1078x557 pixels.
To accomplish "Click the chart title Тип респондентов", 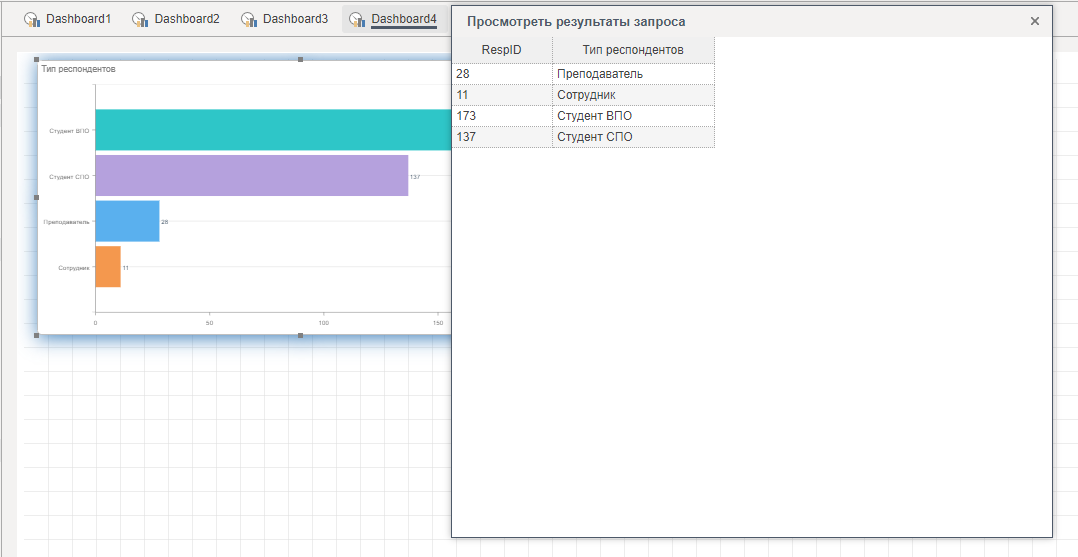I will tap(78, 69).
